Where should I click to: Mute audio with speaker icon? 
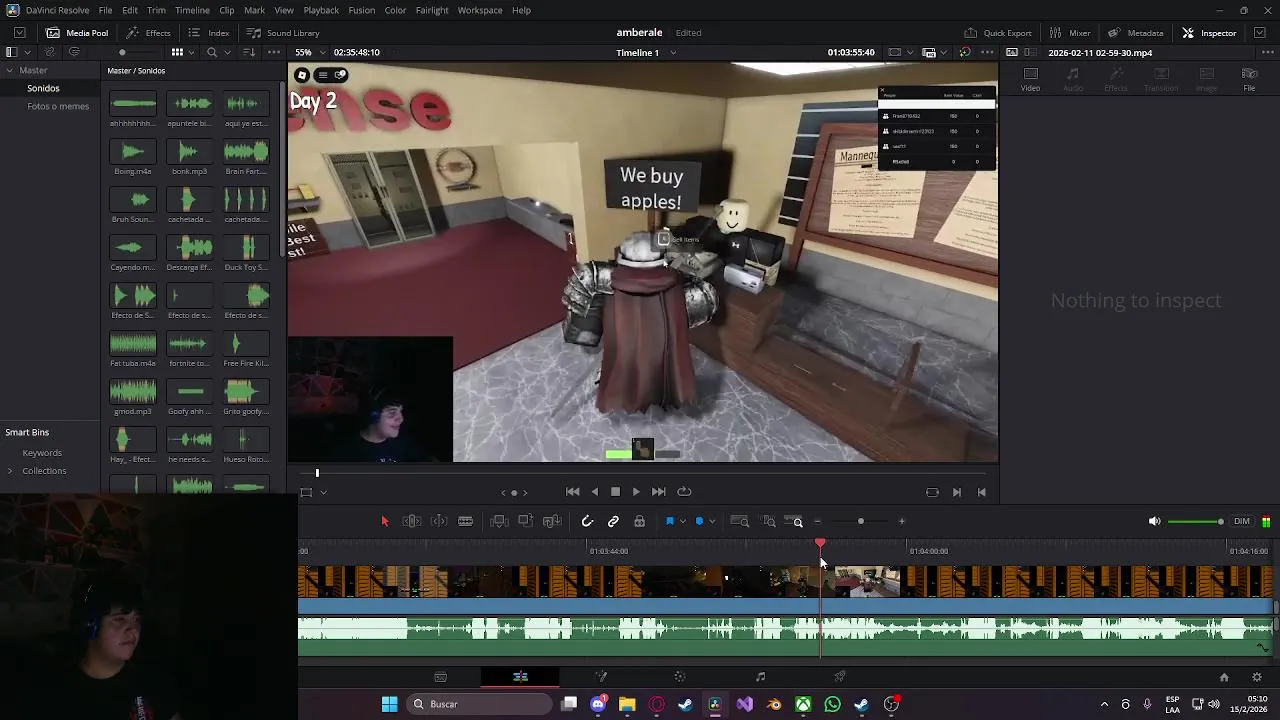coord(1154,521)
